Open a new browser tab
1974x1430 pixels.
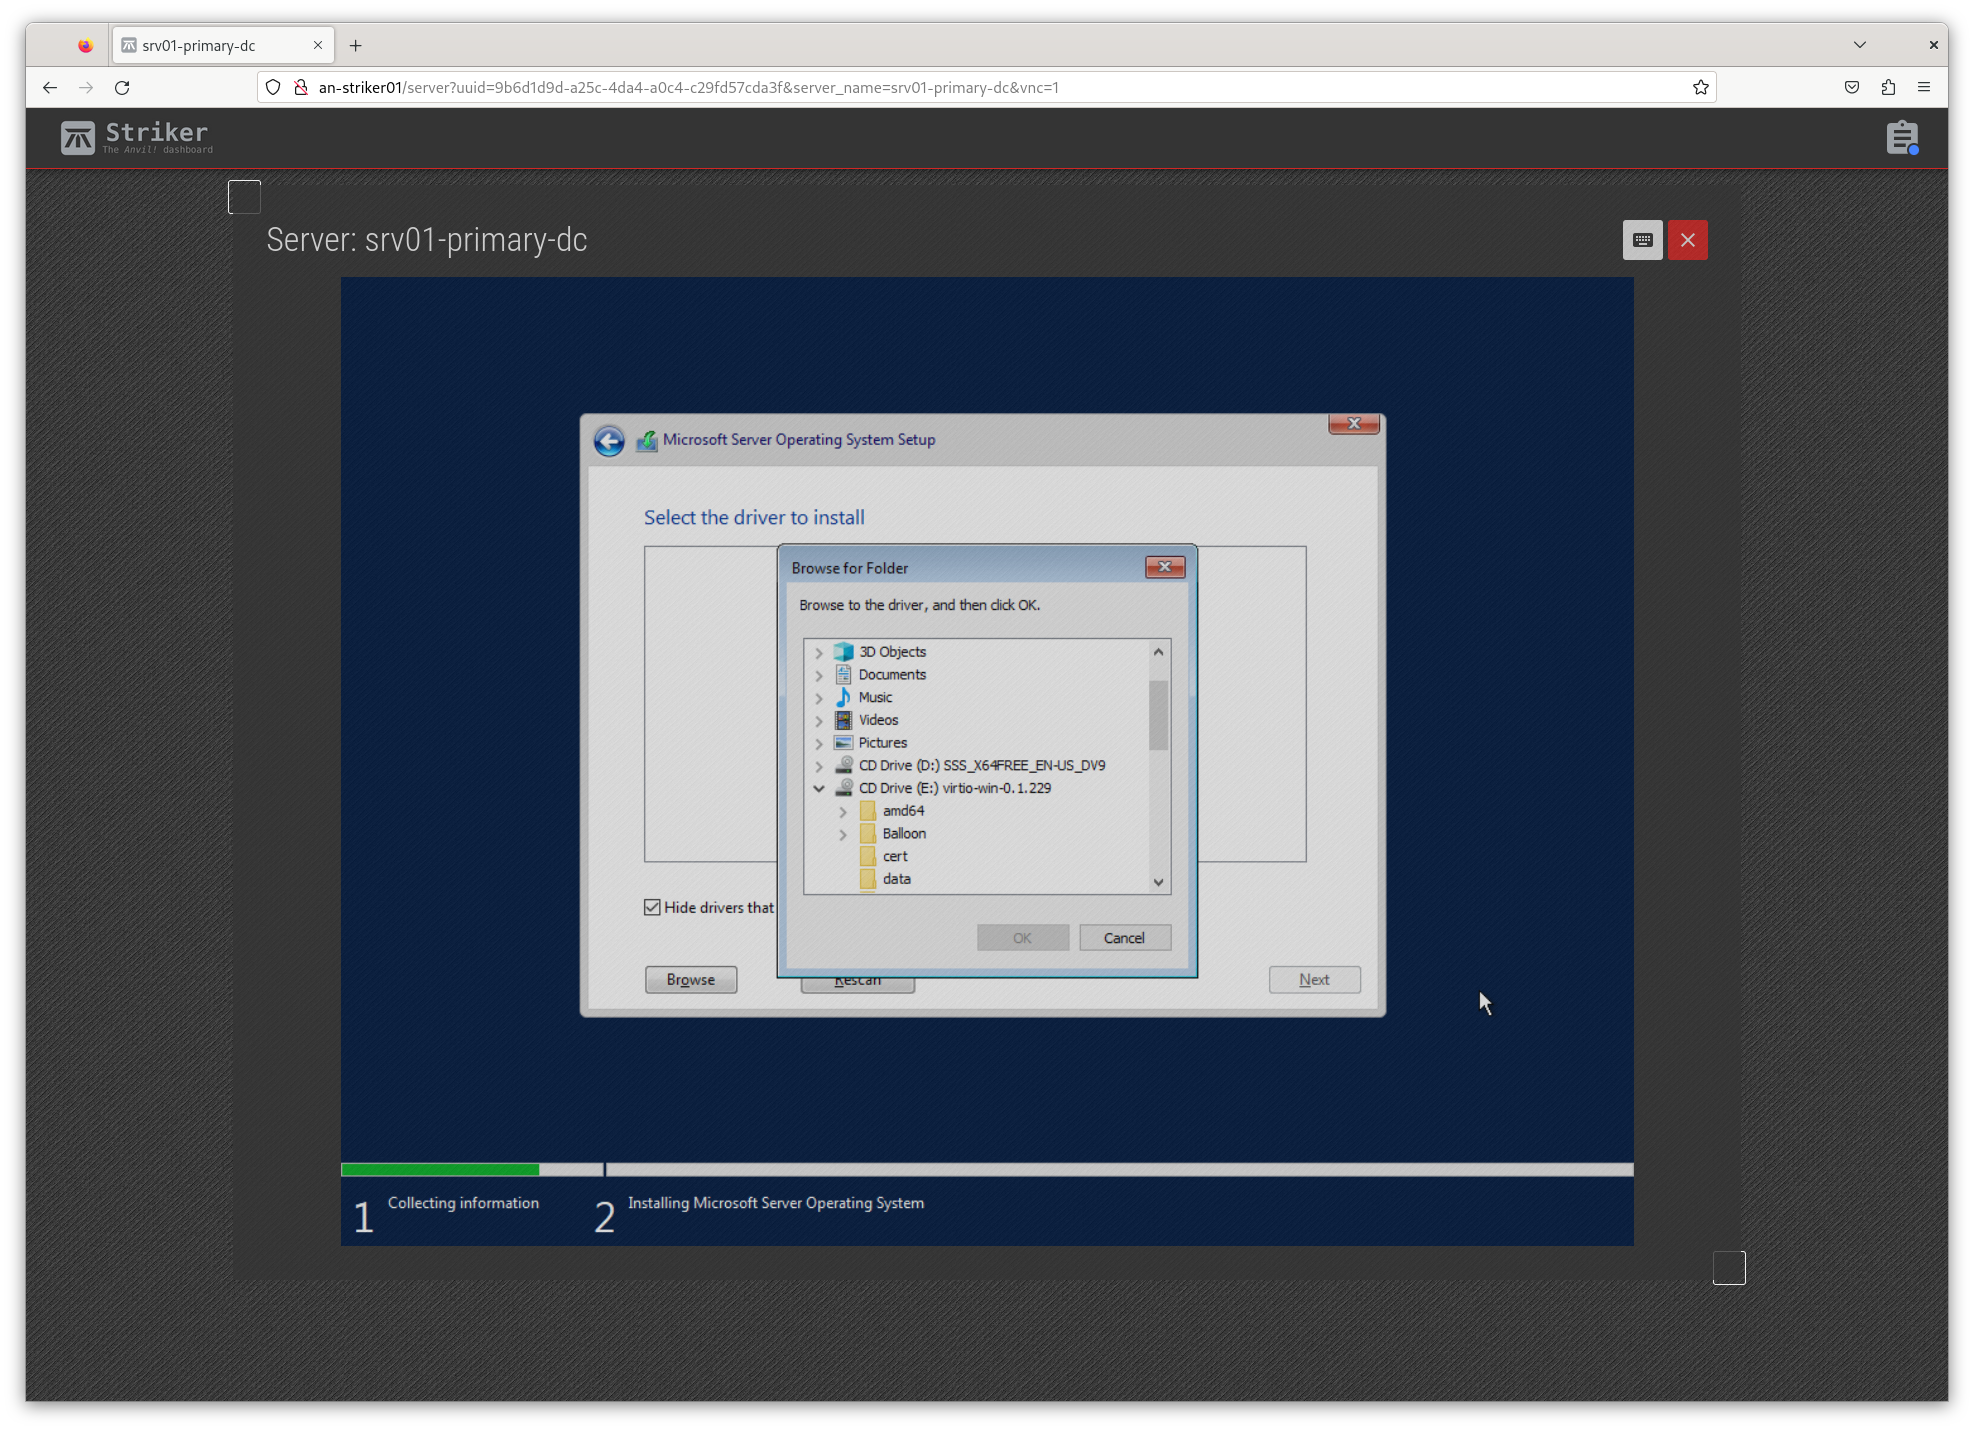[355, 45]
